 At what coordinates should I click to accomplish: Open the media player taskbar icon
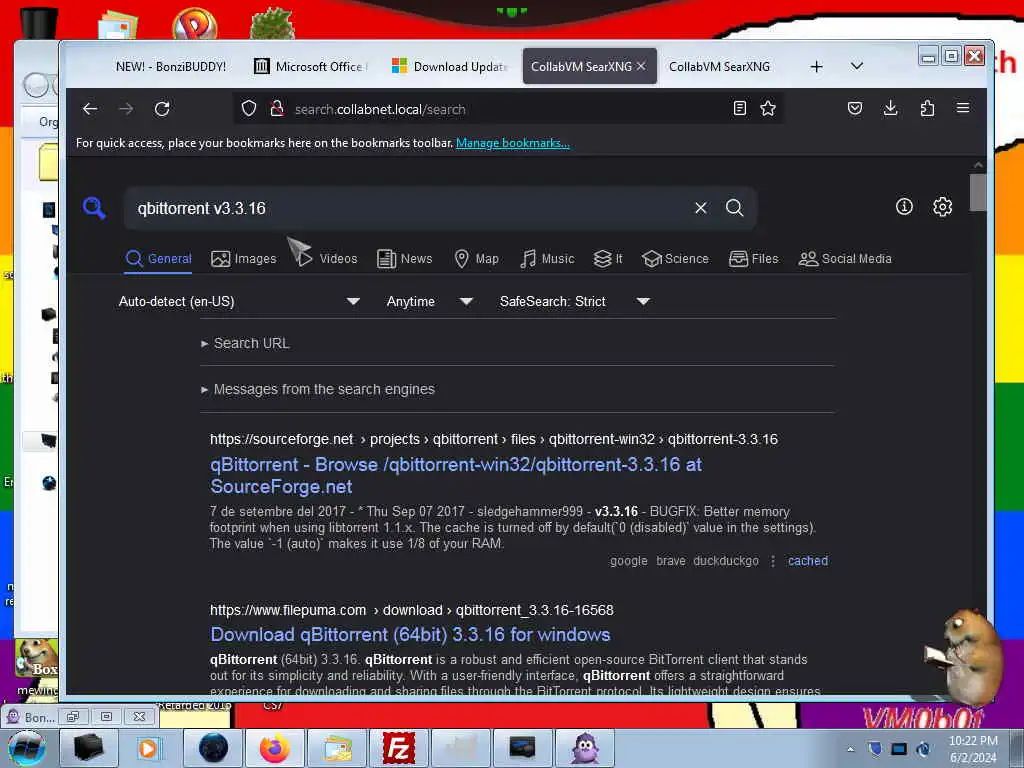click(x=148, y=748)
